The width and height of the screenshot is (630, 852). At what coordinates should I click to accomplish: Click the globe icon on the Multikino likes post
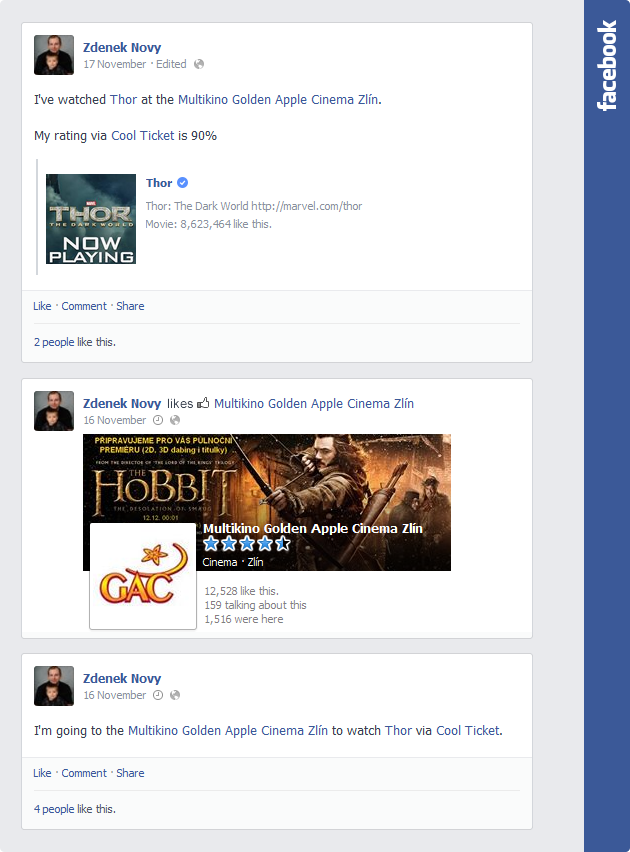pos(175,420)
